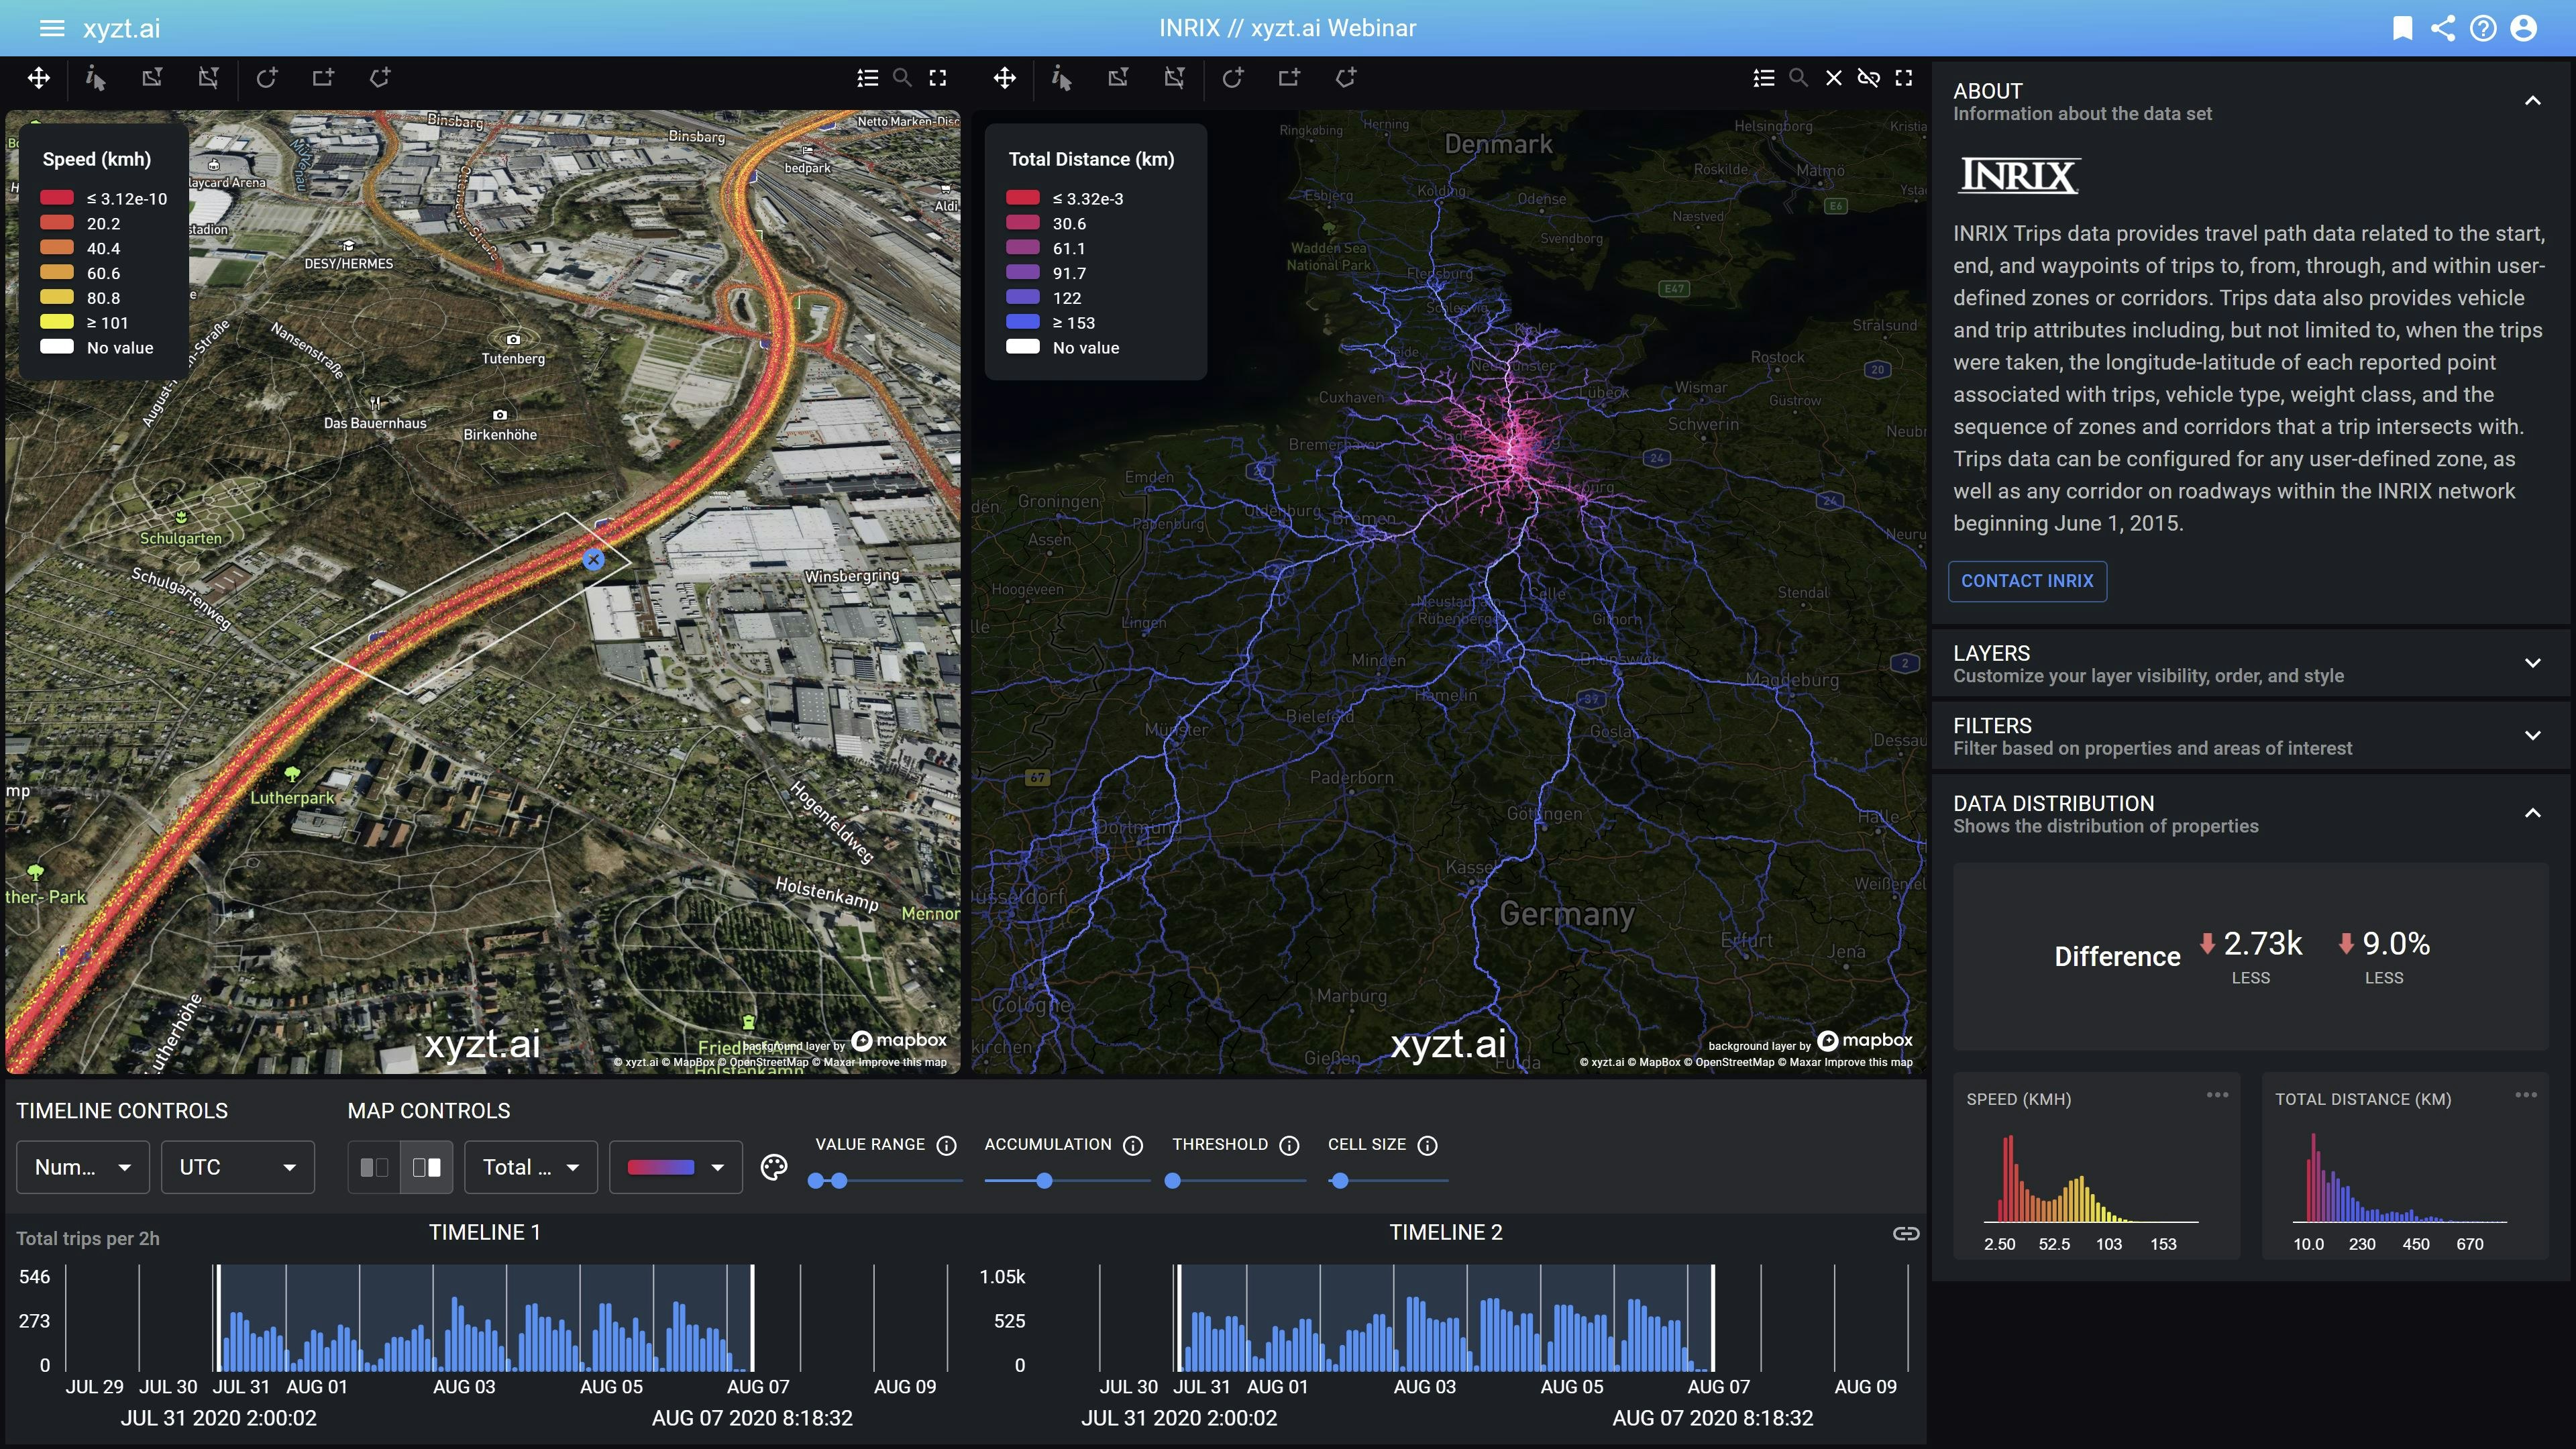The height and width of the screenshot is (1449, 2576).
Task: Toggle the timeline link icon
Action: click(1906, 1233)
